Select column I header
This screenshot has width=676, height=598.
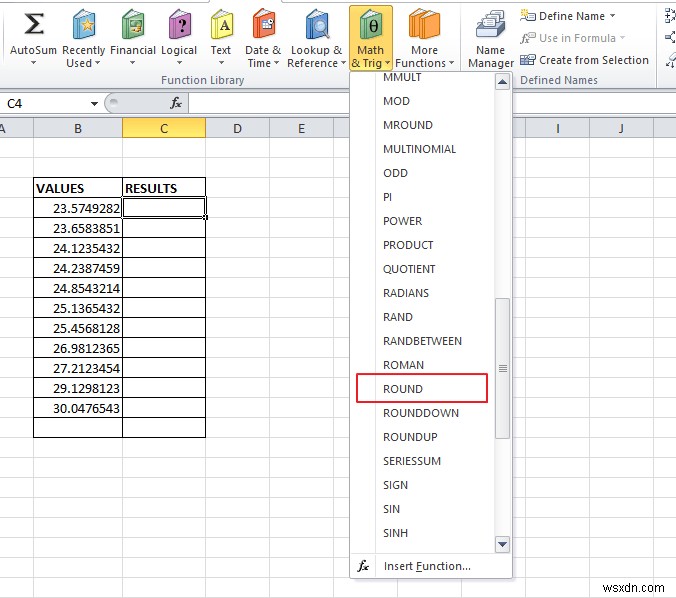point(557,128)
